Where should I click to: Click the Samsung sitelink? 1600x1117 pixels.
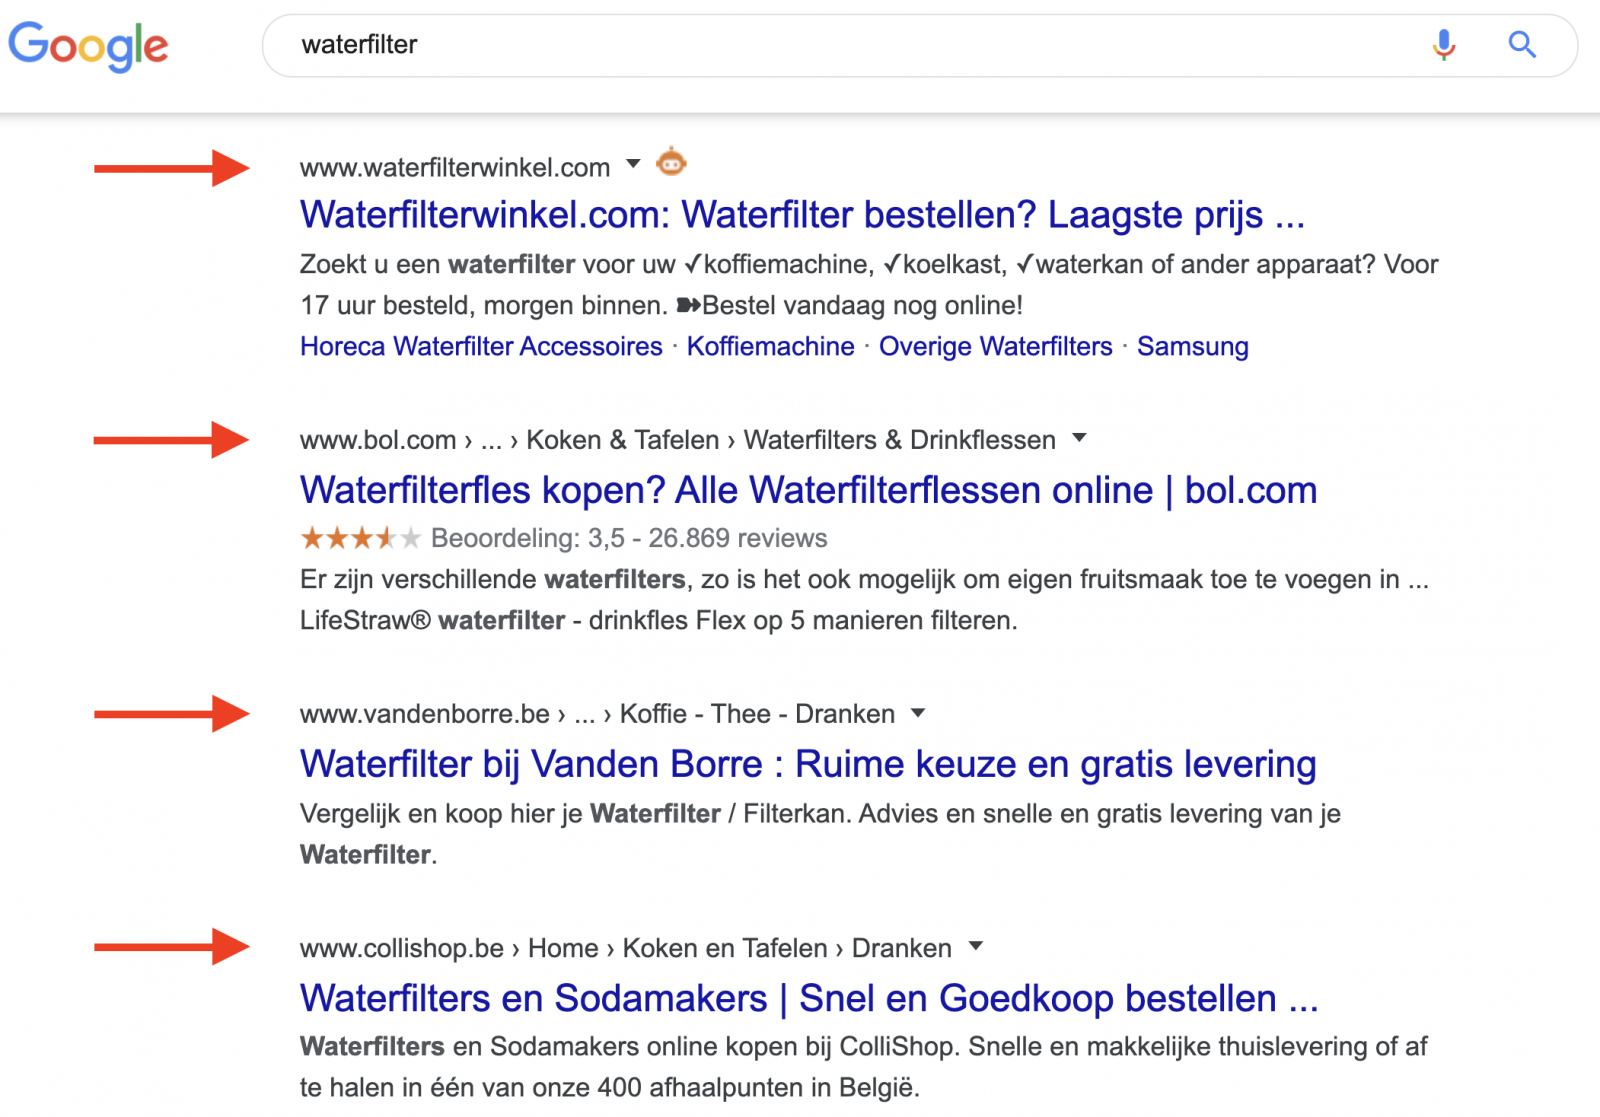(1192, 346)
